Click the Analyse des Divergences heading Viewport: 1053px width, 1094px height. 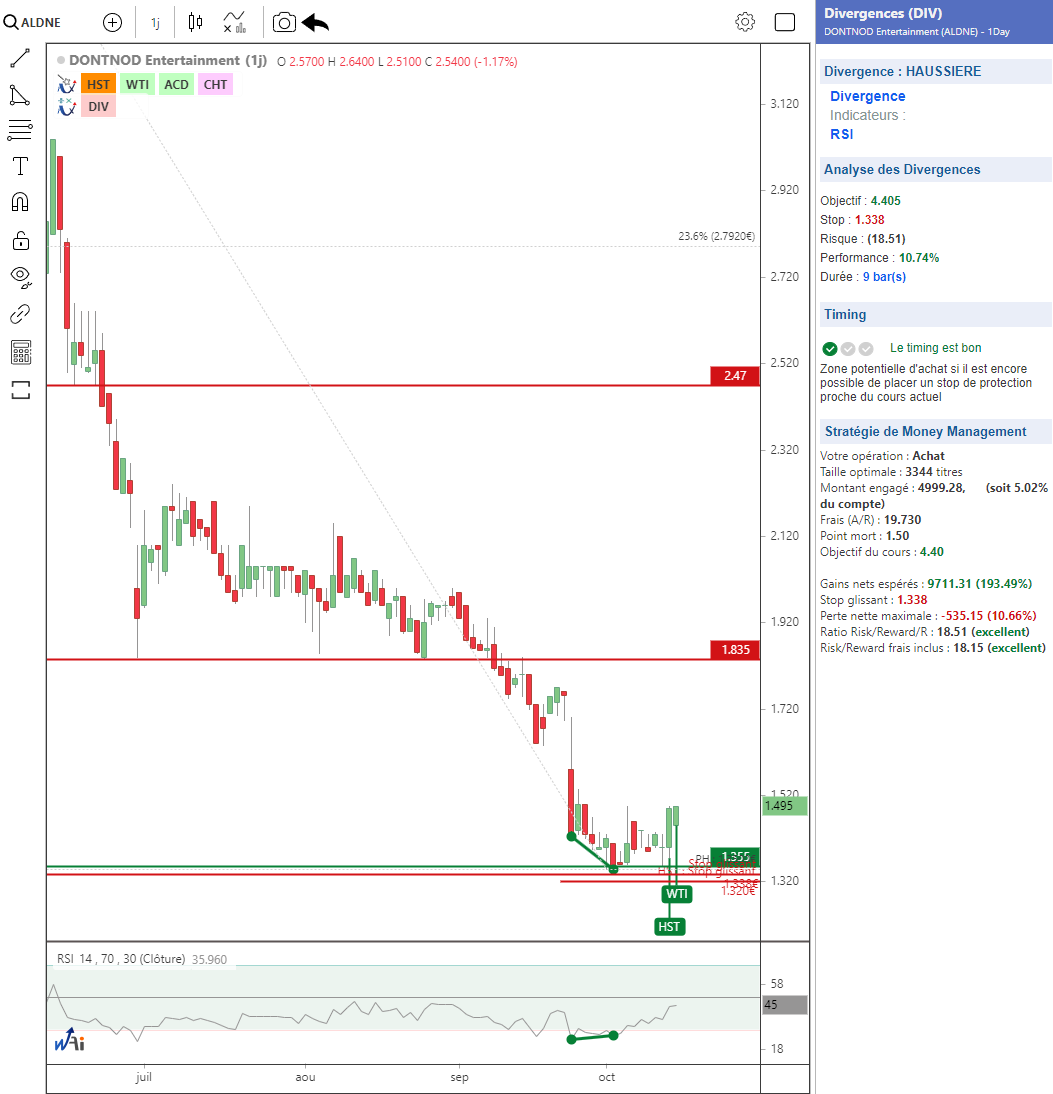tap(902, 170)
